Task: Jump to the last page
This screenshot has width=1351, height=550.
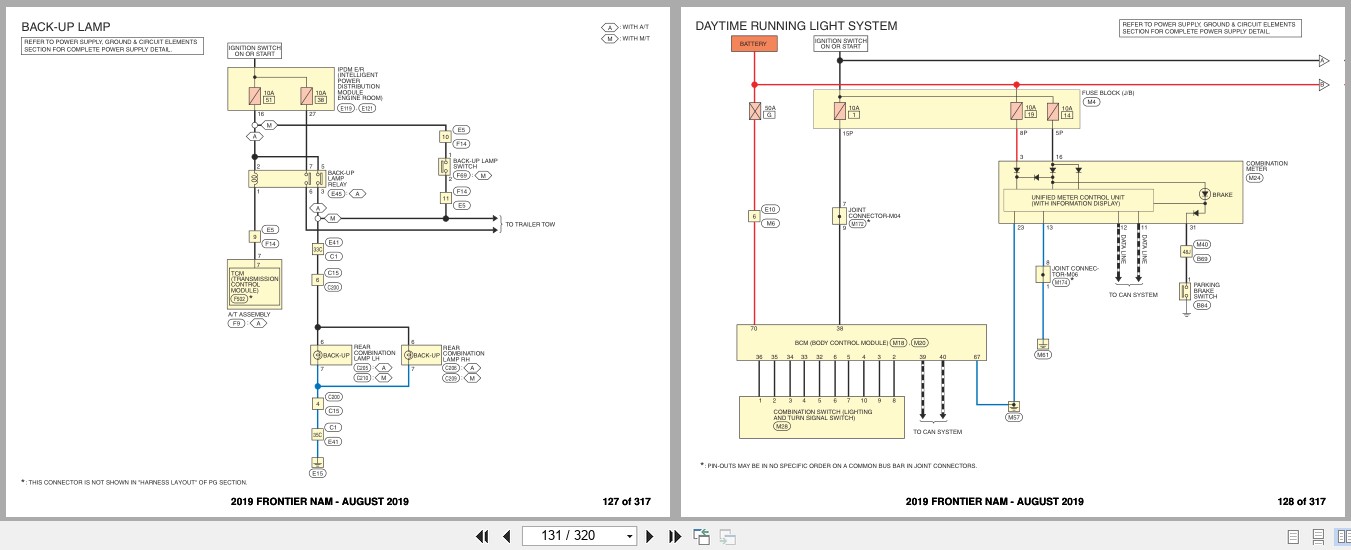Action: tap(674, 536)
